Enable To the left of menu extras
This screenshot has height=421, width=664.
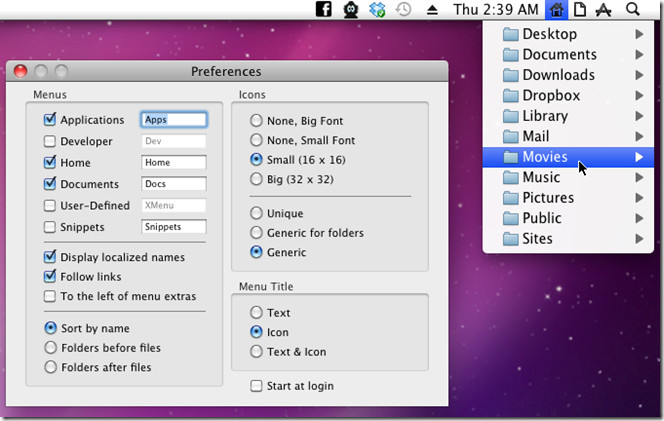point(50,296)
